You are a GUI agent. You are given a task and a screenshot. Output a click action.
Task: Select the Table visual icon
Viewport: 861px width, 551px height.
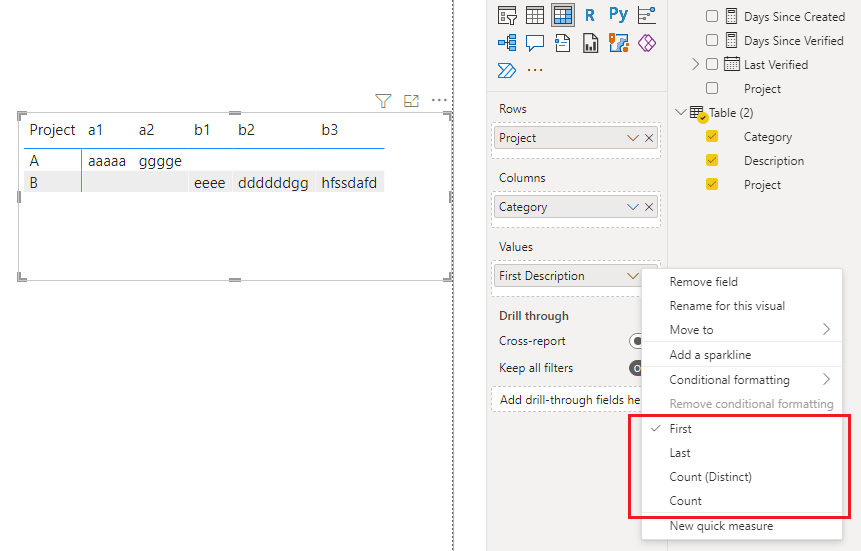pyautogui.click(x=535, y=15)
